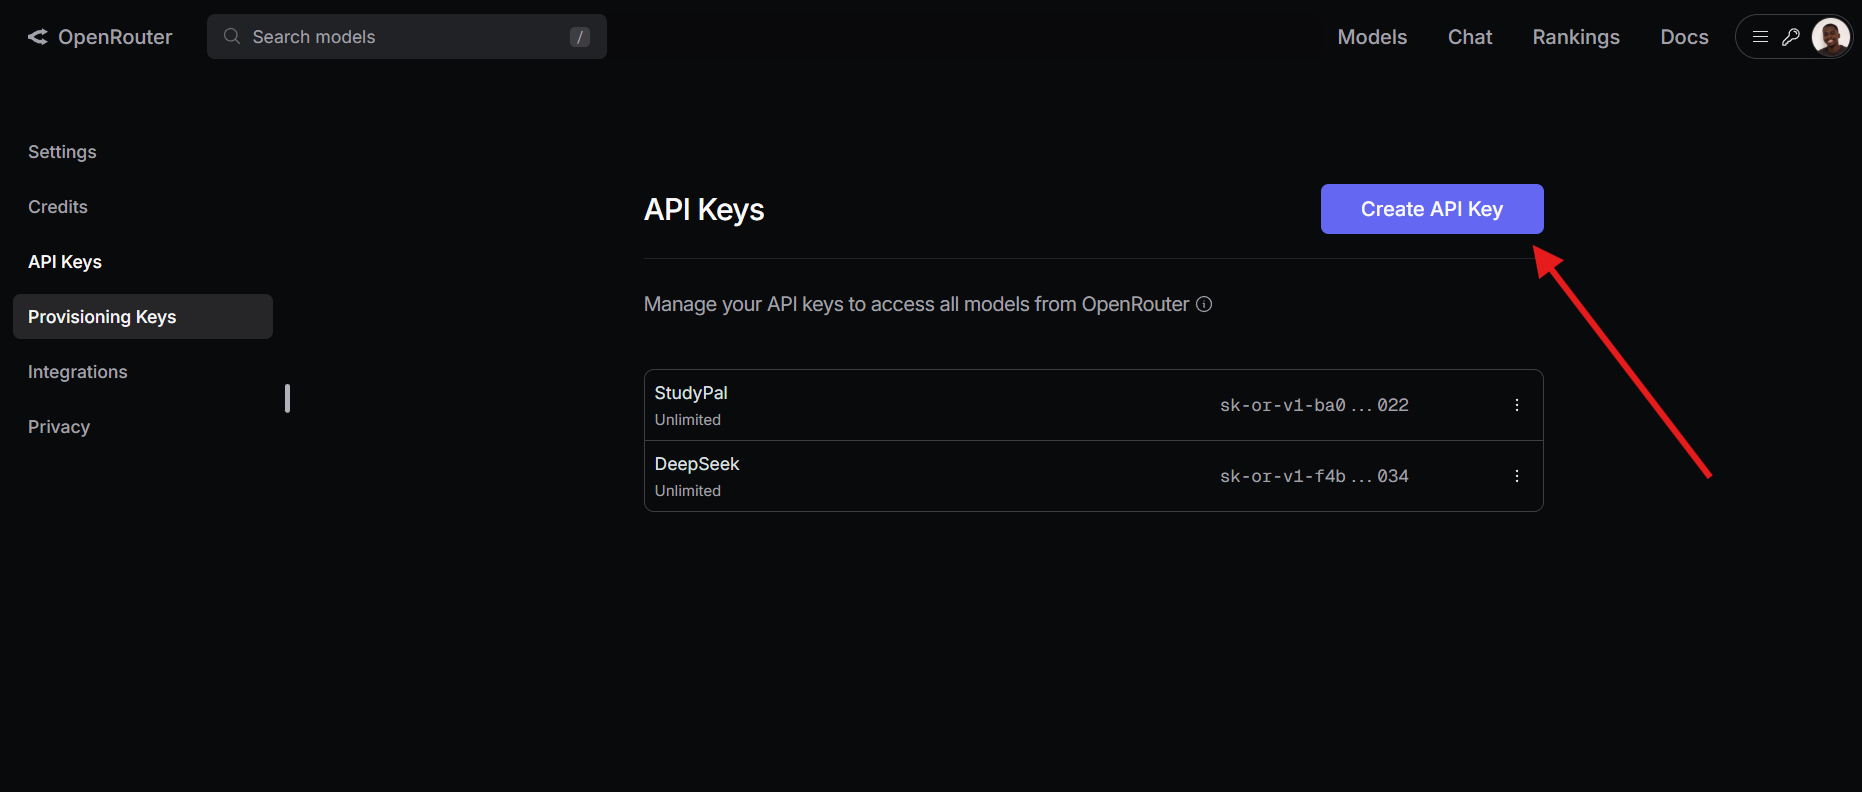Go to the Models page
This screenshot has width=1862, height=792.
(1372, 37)
